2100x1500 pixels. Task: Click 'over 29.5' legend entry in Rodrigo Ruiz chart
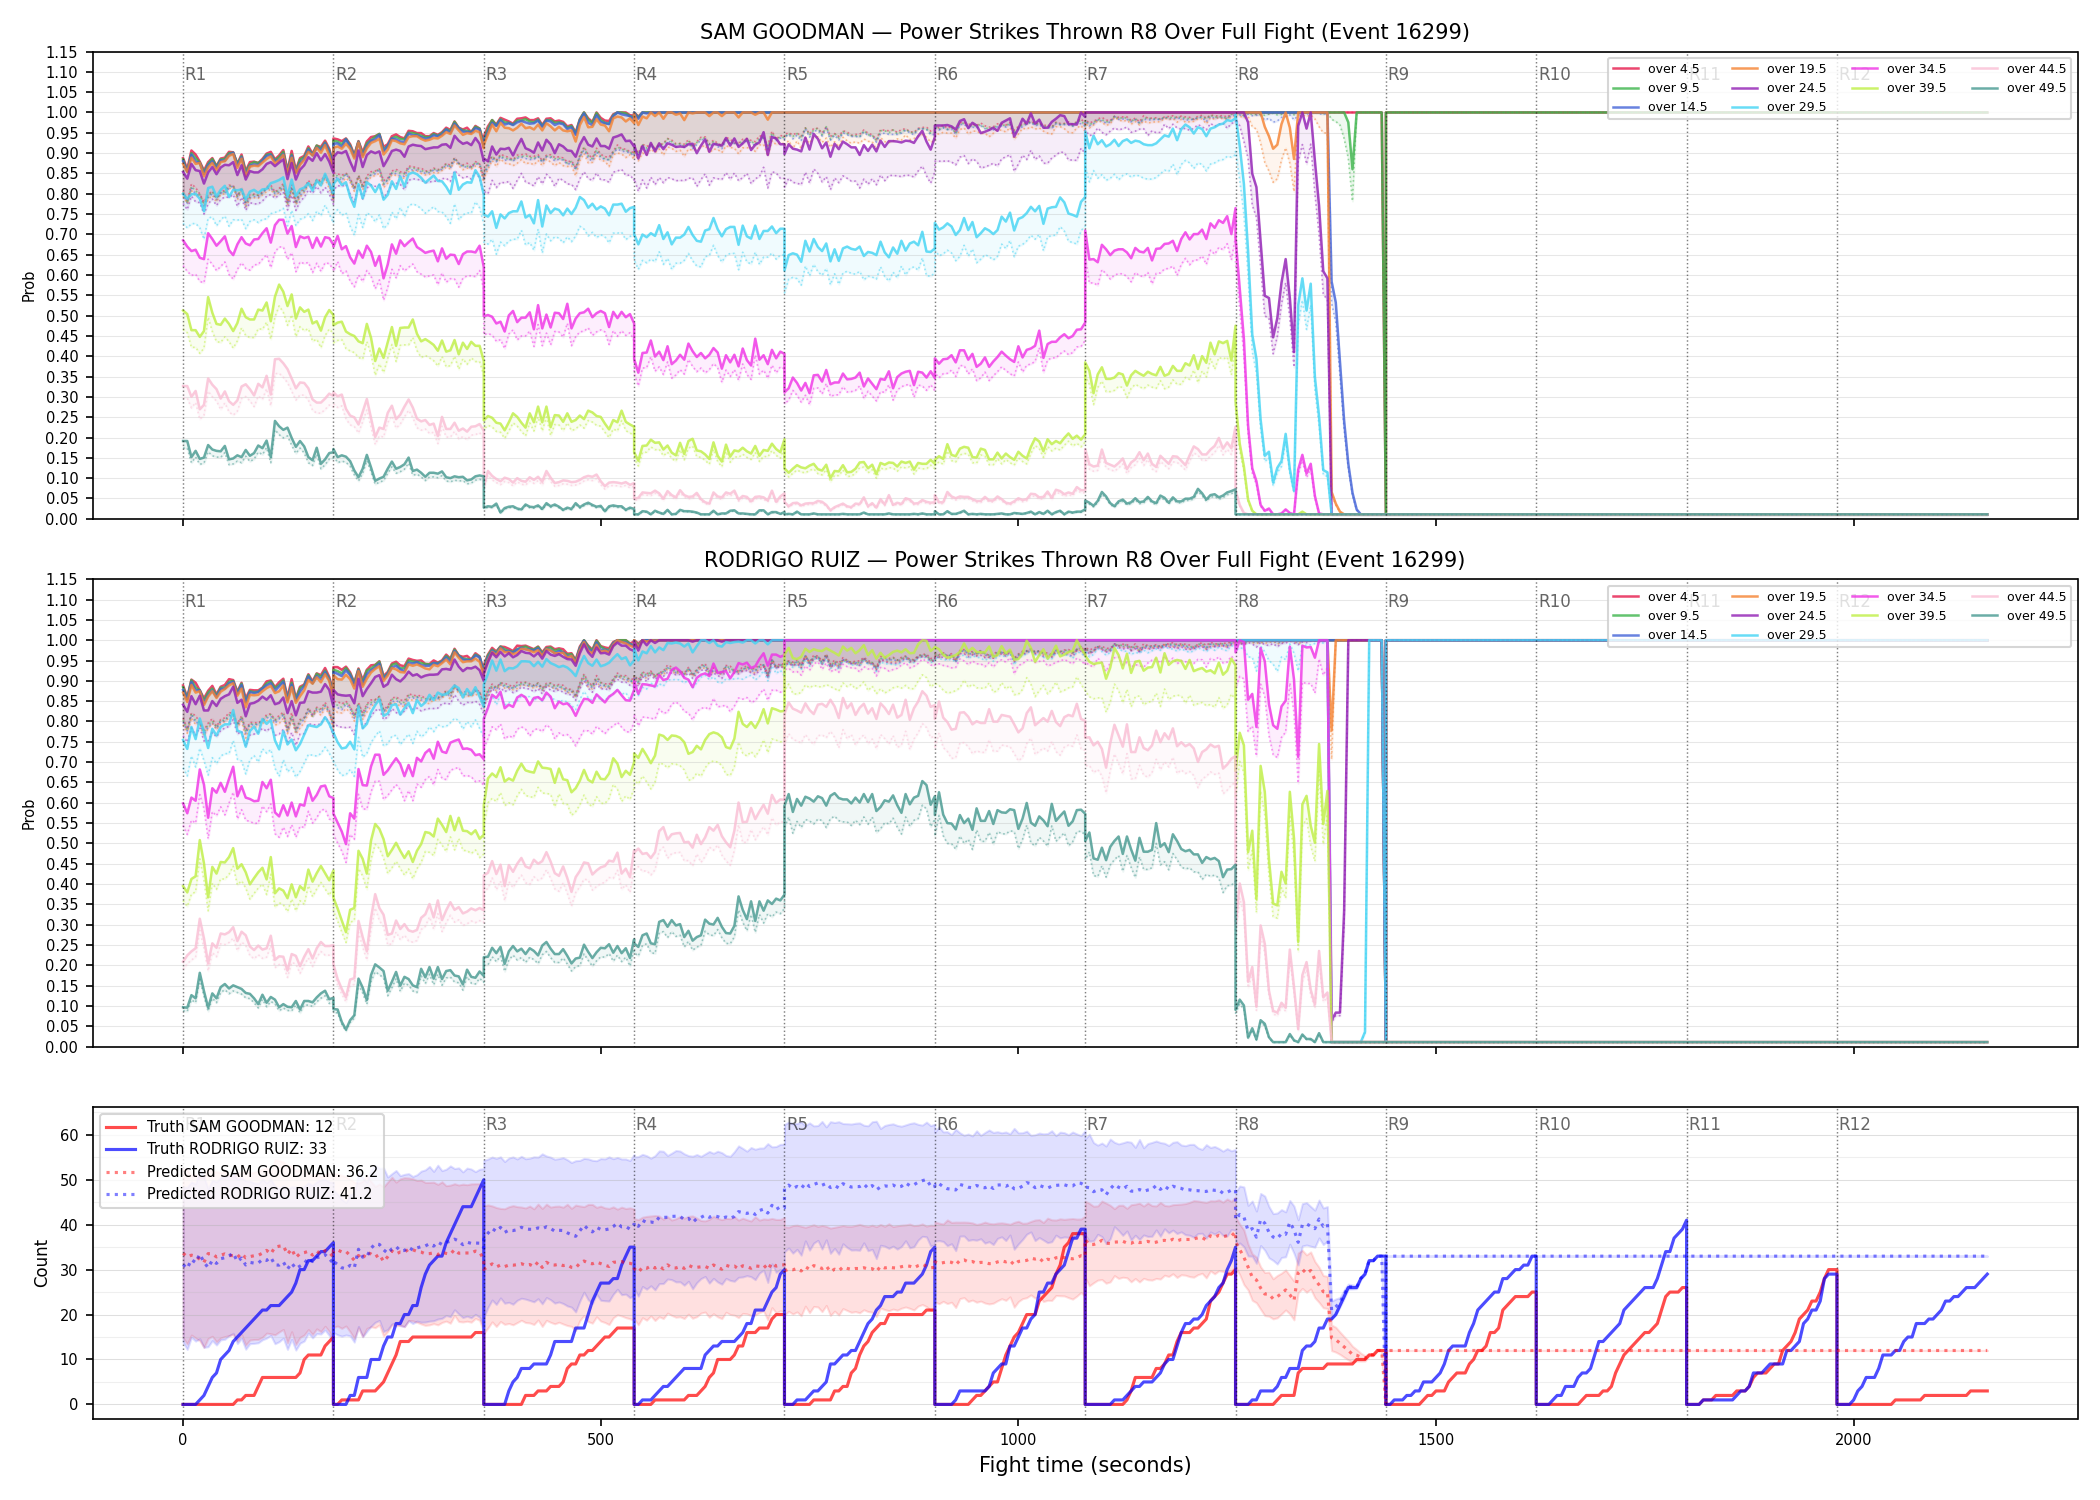pyautogui.click(x=1779, y=635)
